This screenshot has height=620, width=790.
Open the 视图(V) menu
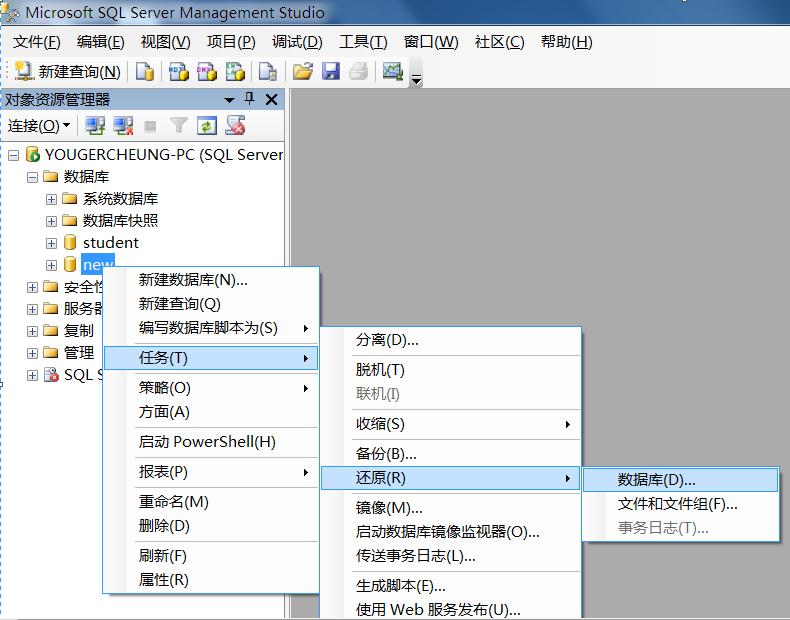click(166, 42)
